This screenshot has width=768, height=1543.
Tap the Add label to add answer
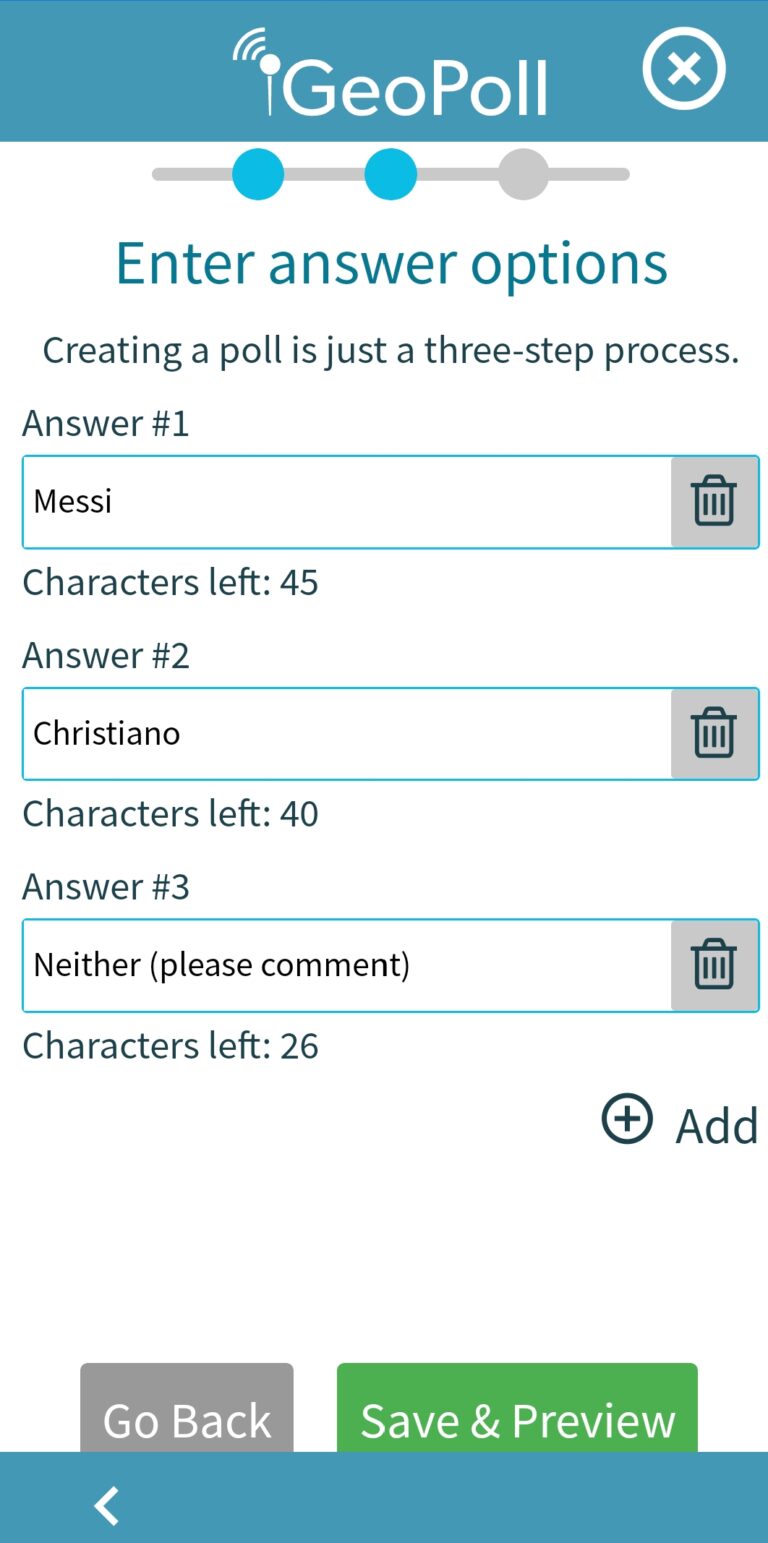pyautogui.click(x=716, y=1126)
